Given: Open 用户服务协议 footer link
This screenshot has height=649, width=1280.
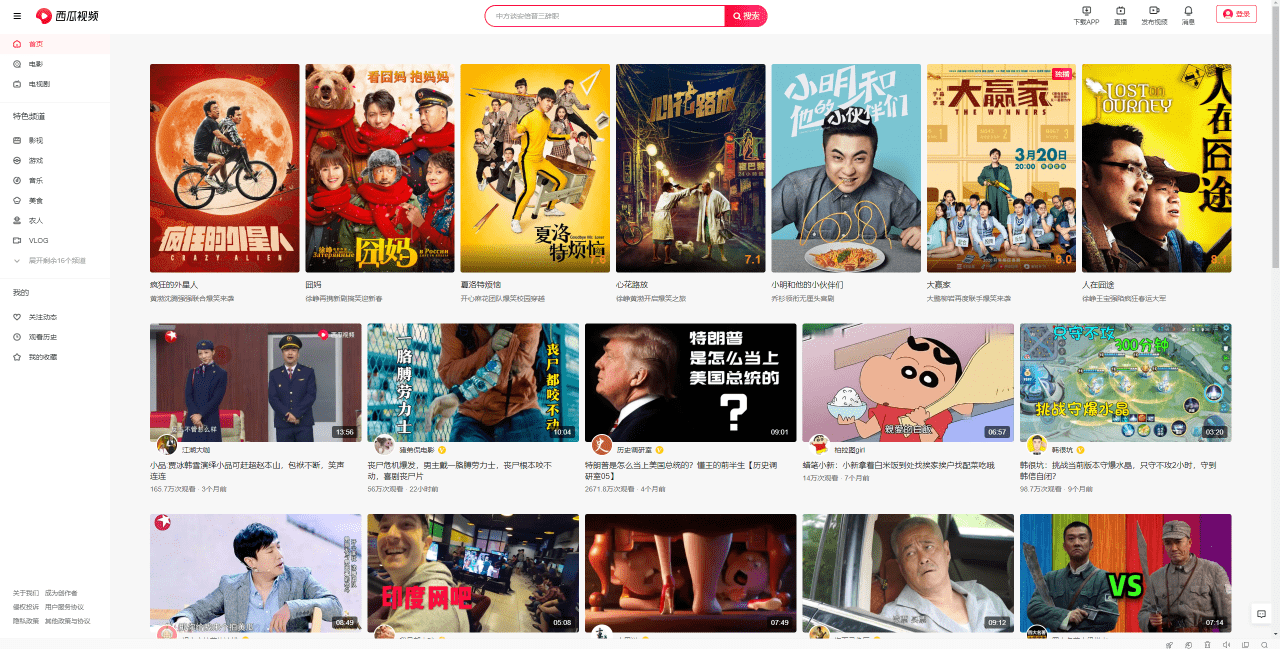Looking at the screenshot, I should 64,607.
